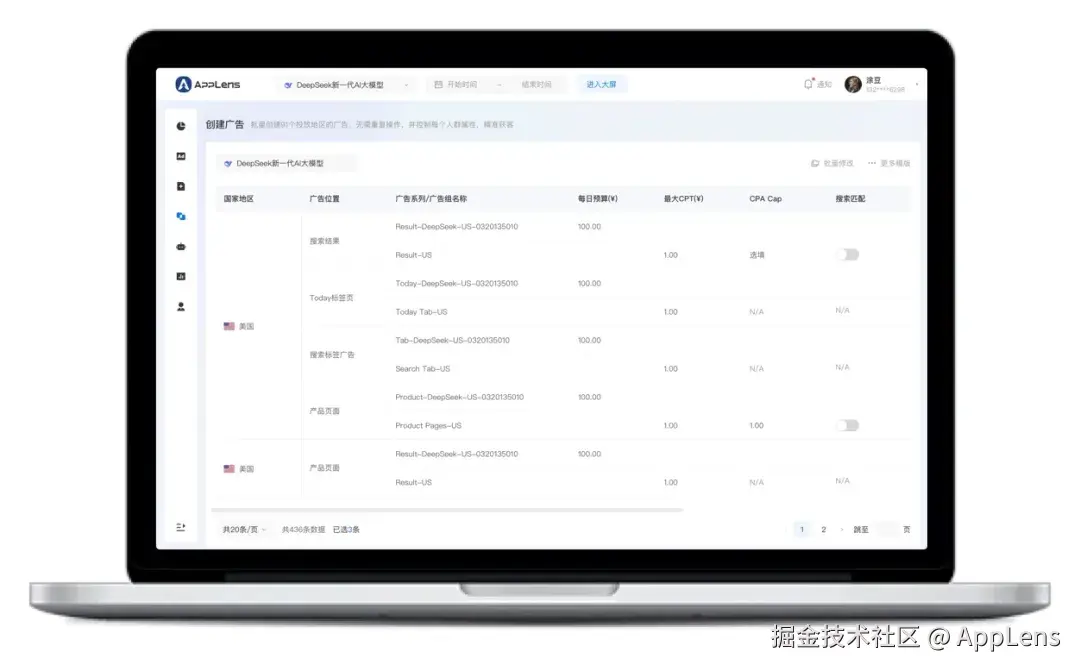
Task: Click the Product Pages-US ad group
Action: (x=428, y=426)
